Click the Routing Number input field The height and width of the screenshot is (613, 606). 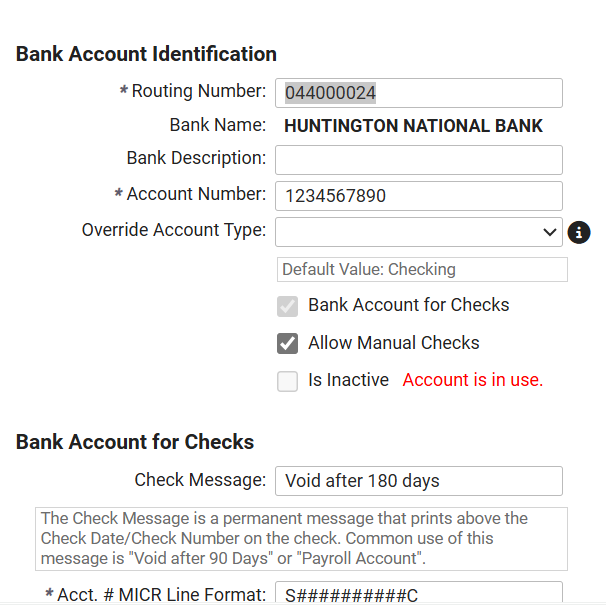(x=418, y=93)
